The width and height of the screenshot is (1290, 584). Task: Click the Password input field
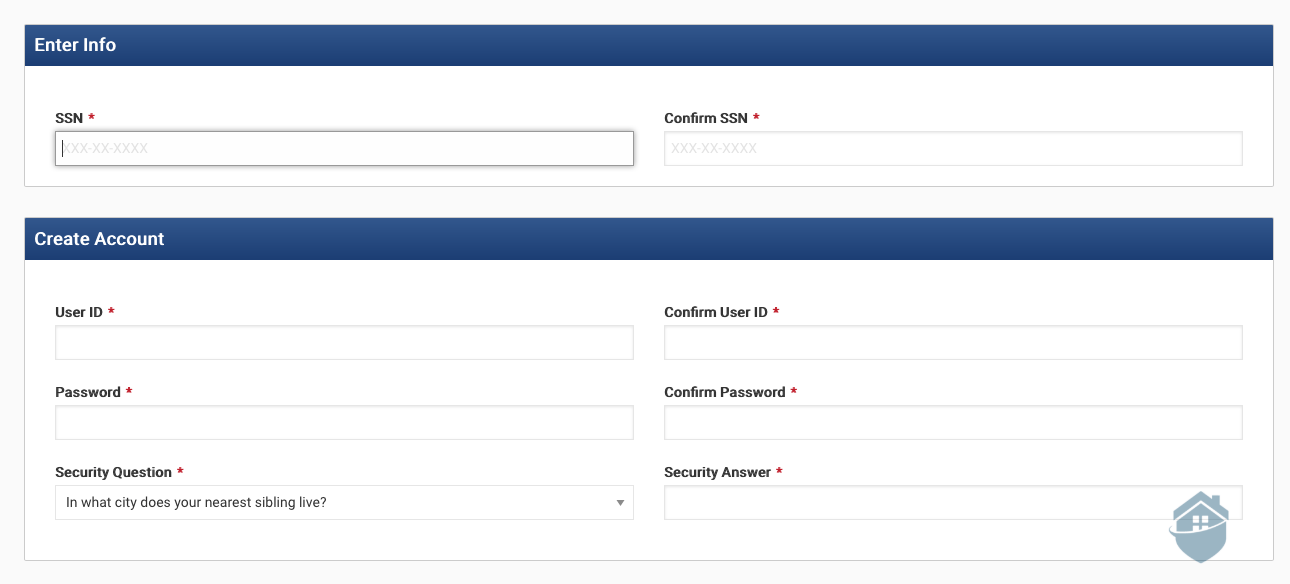pos(344,422)
